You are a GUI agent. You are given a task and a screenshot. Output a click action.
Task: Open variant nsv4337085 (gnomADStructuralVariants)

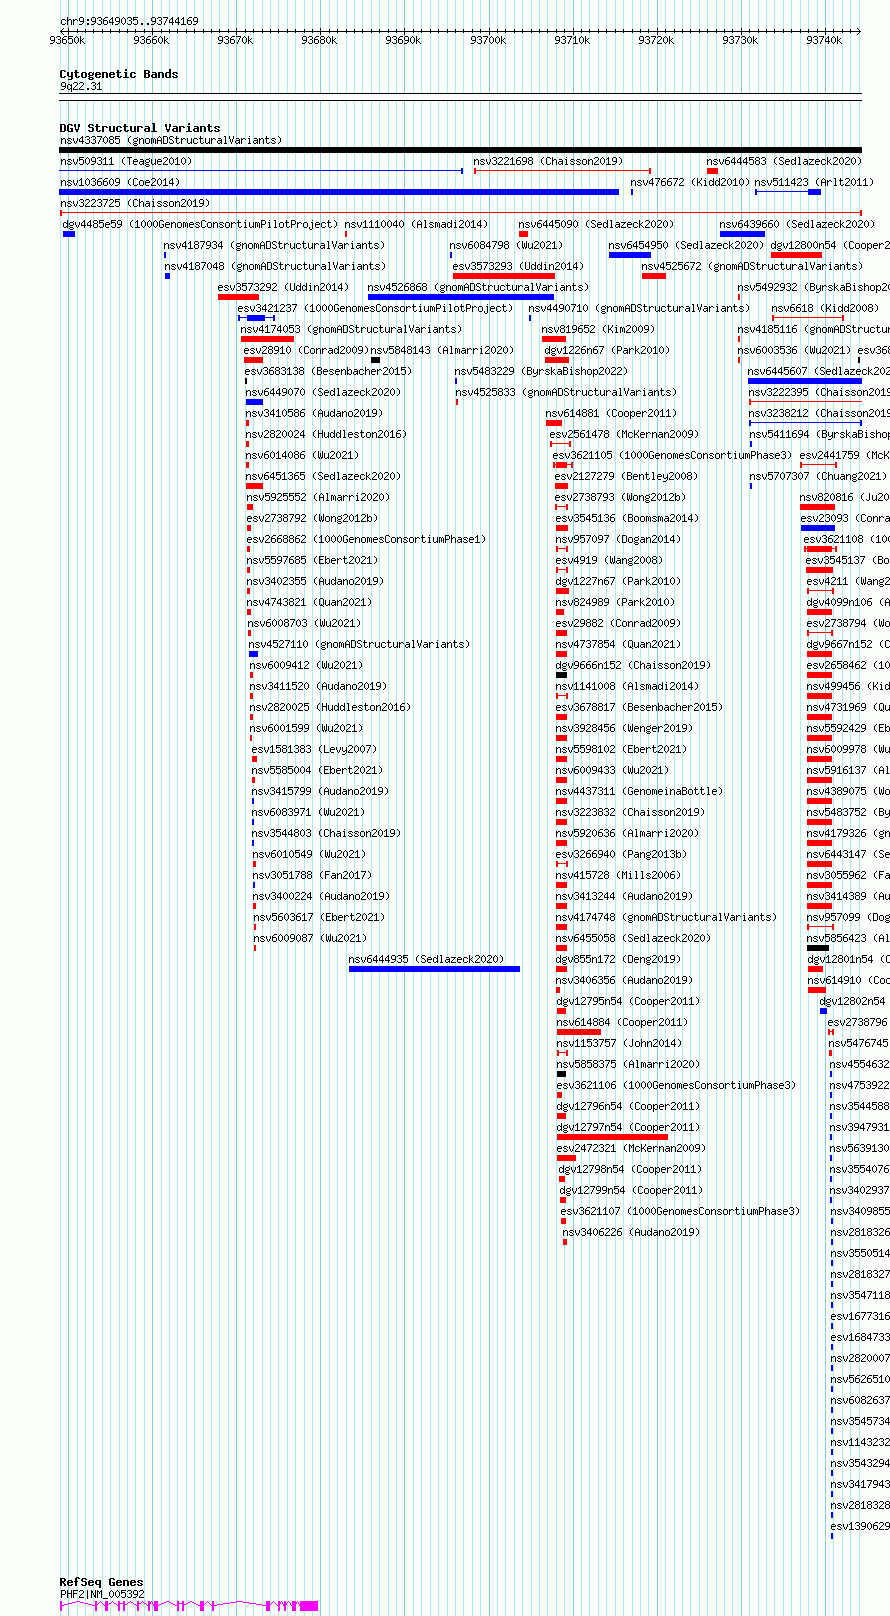171,140
